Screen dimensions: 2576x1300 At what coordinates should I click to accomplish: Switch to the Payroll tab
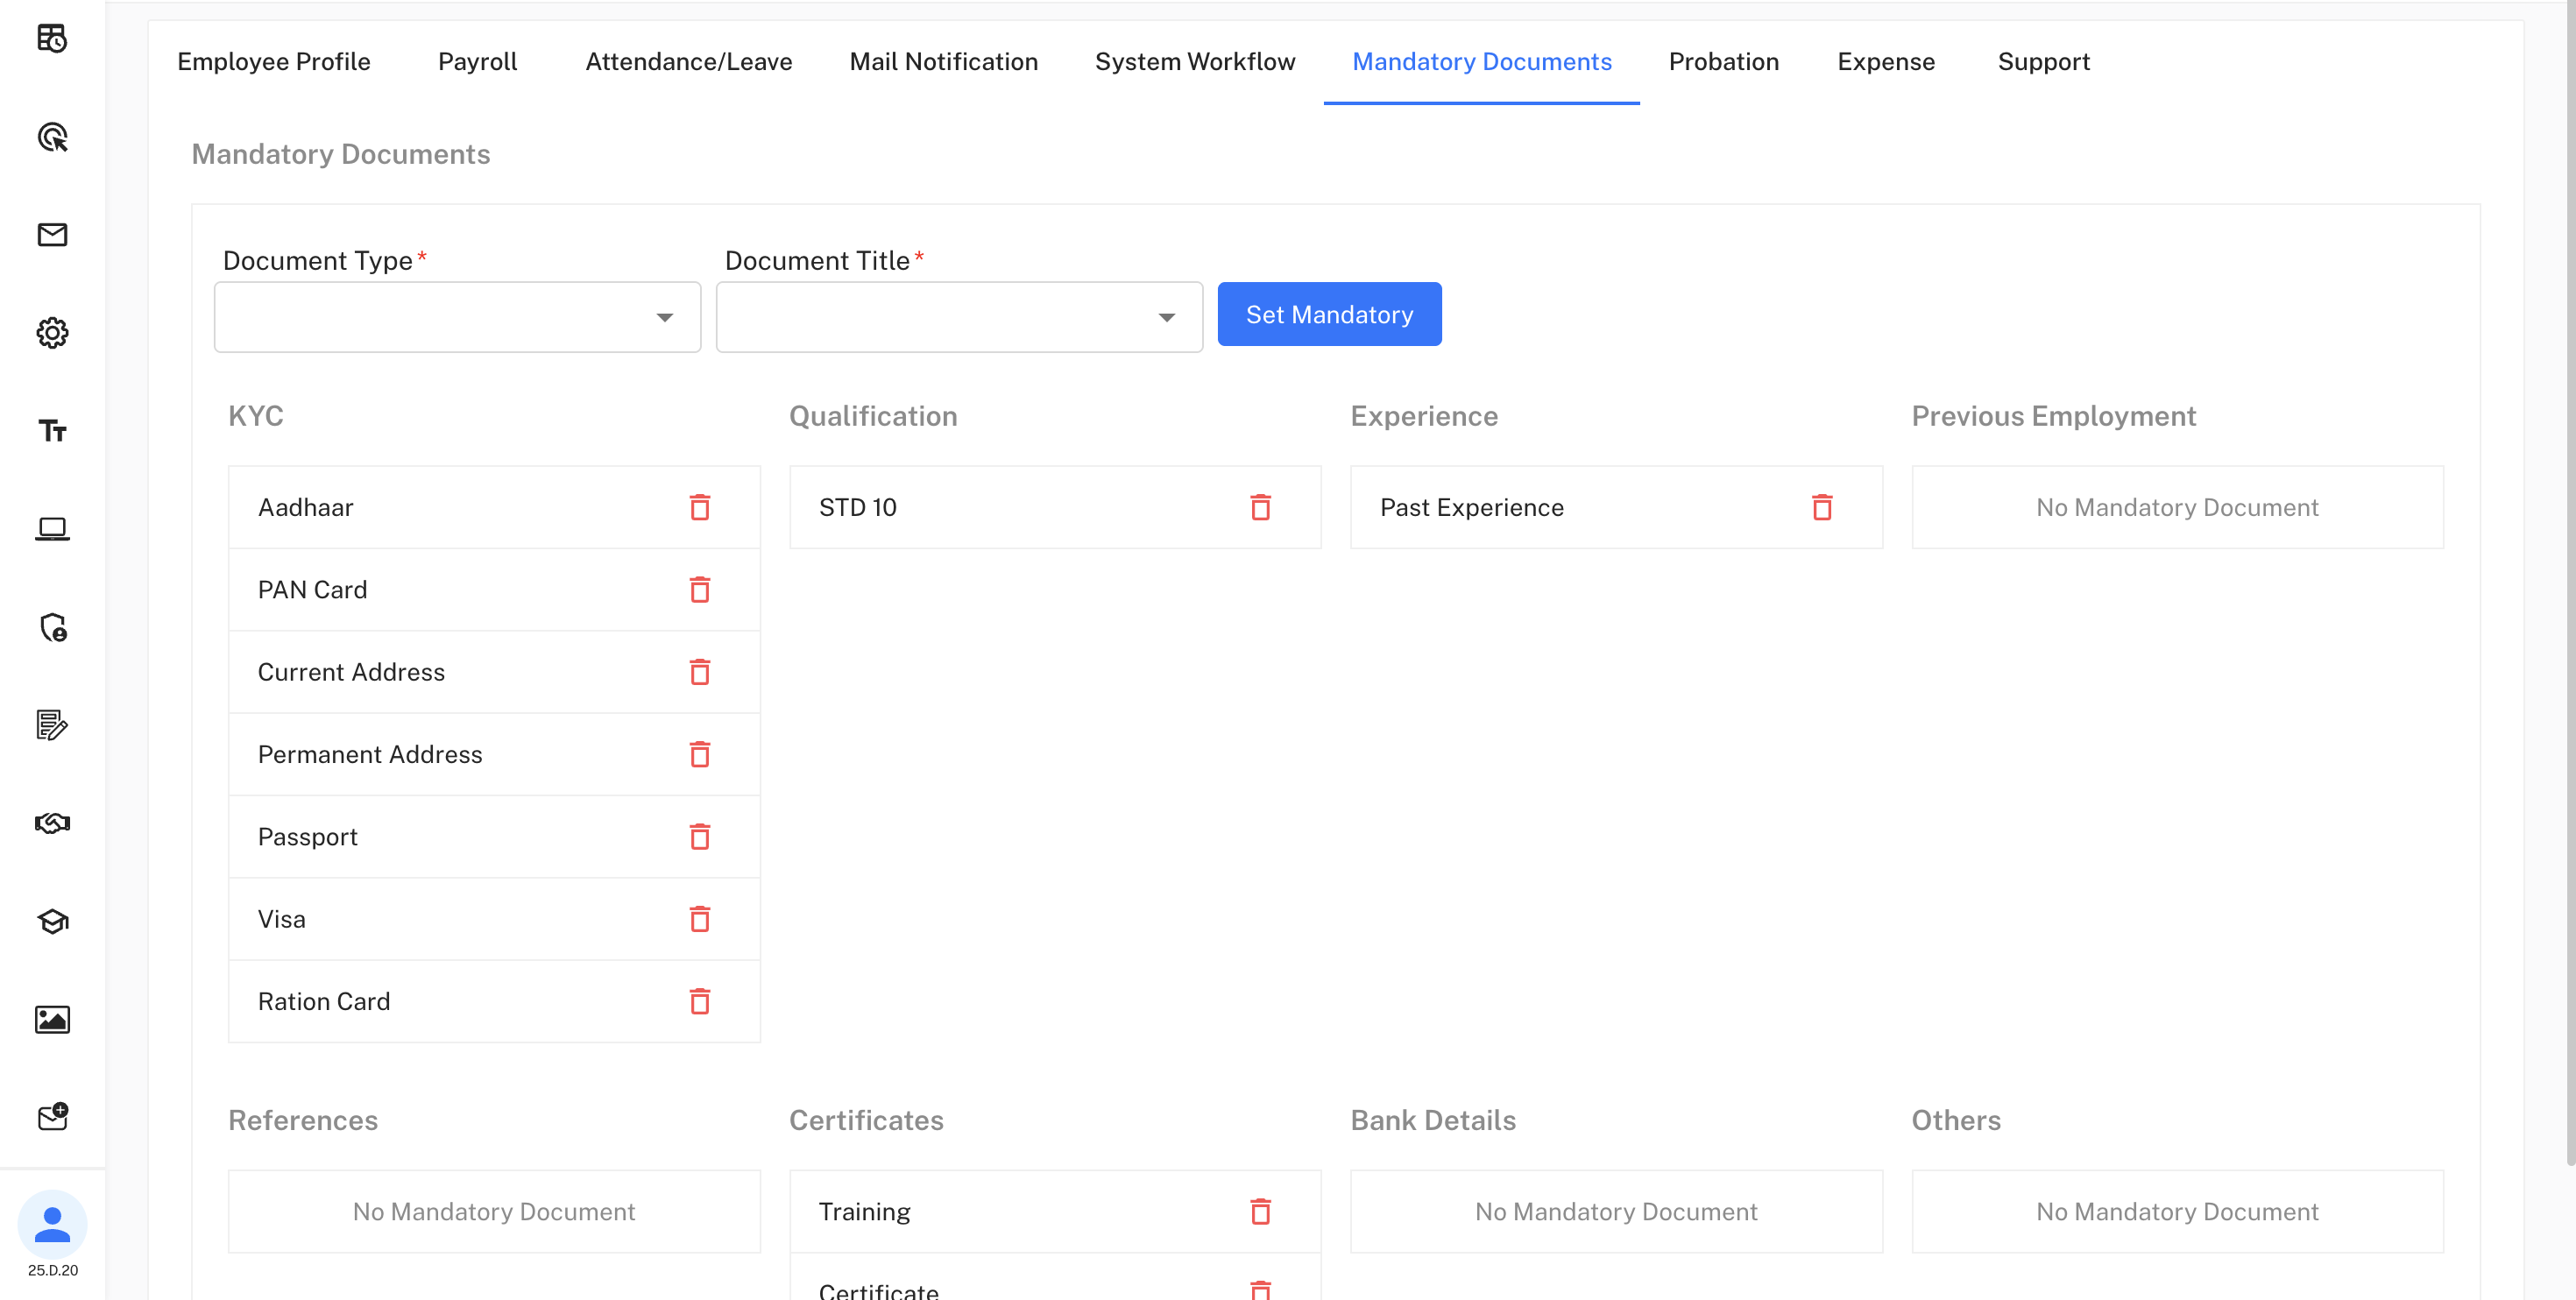coord(477,61)
